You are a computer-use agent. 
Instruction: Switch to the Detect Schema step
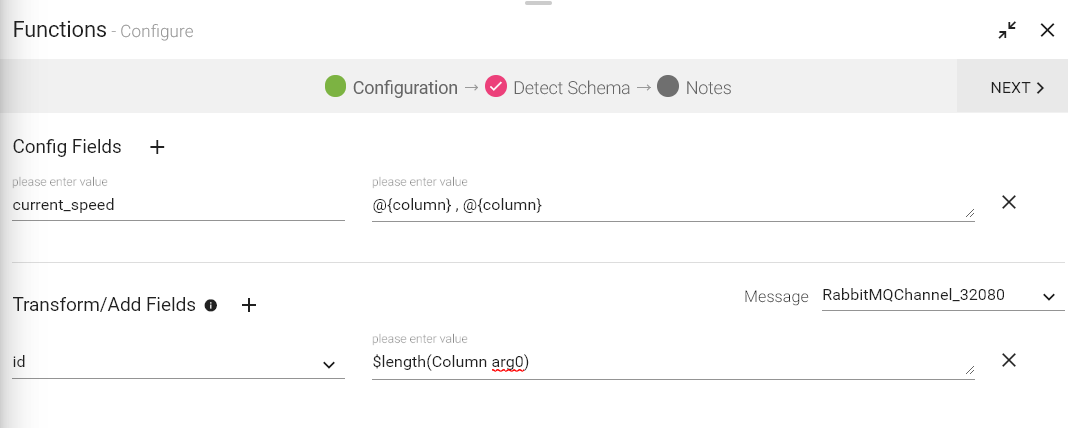pos(571,88)
